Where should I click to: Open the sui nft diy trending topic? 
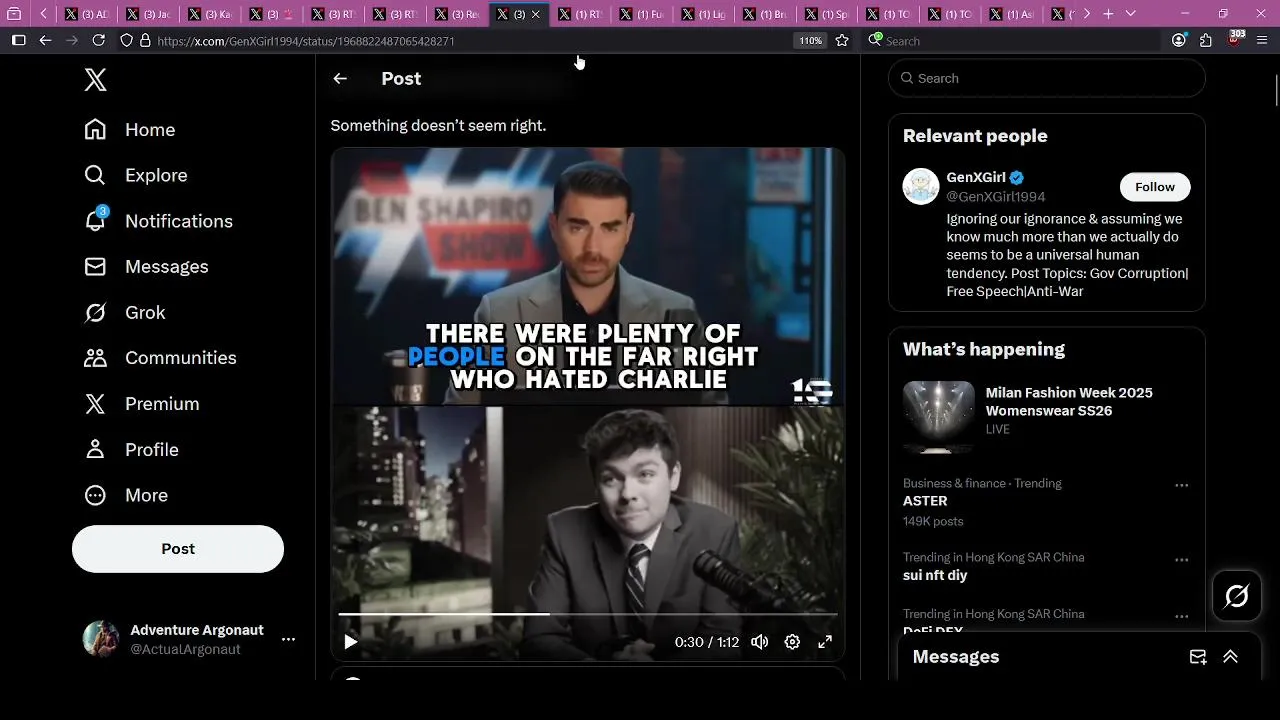point(935,575)
